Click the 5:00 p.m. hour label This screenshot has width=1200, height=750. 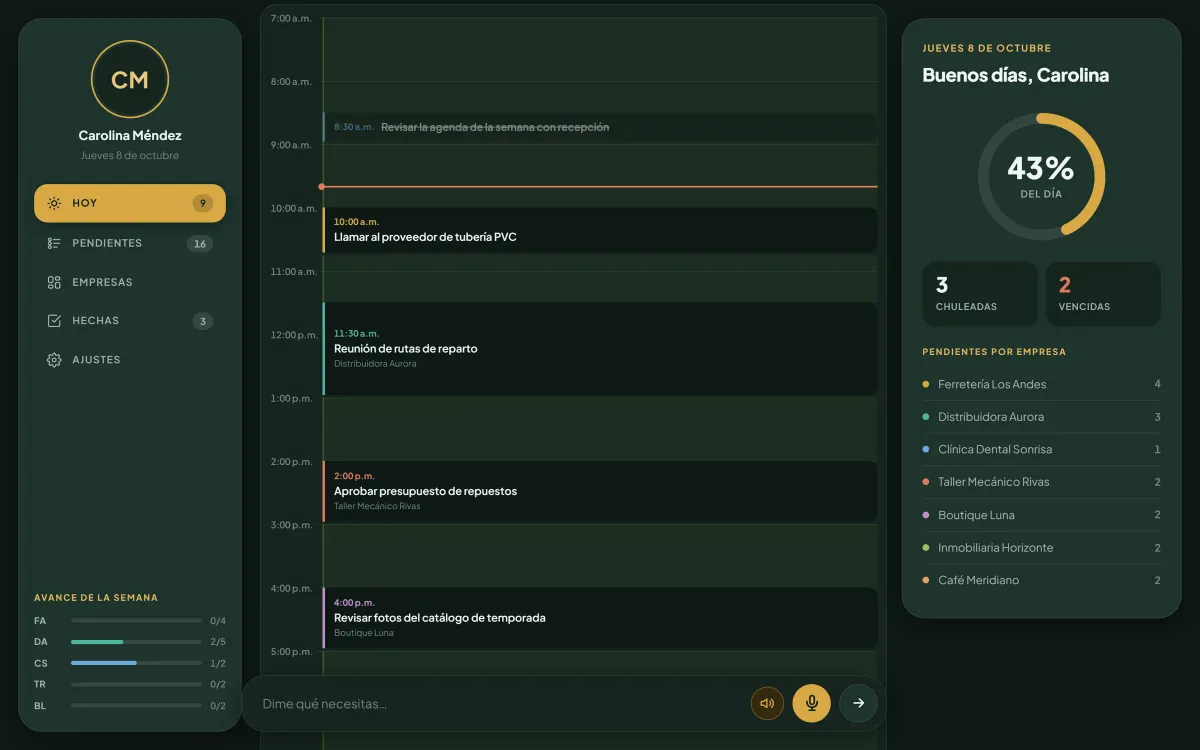pos(291,652)
